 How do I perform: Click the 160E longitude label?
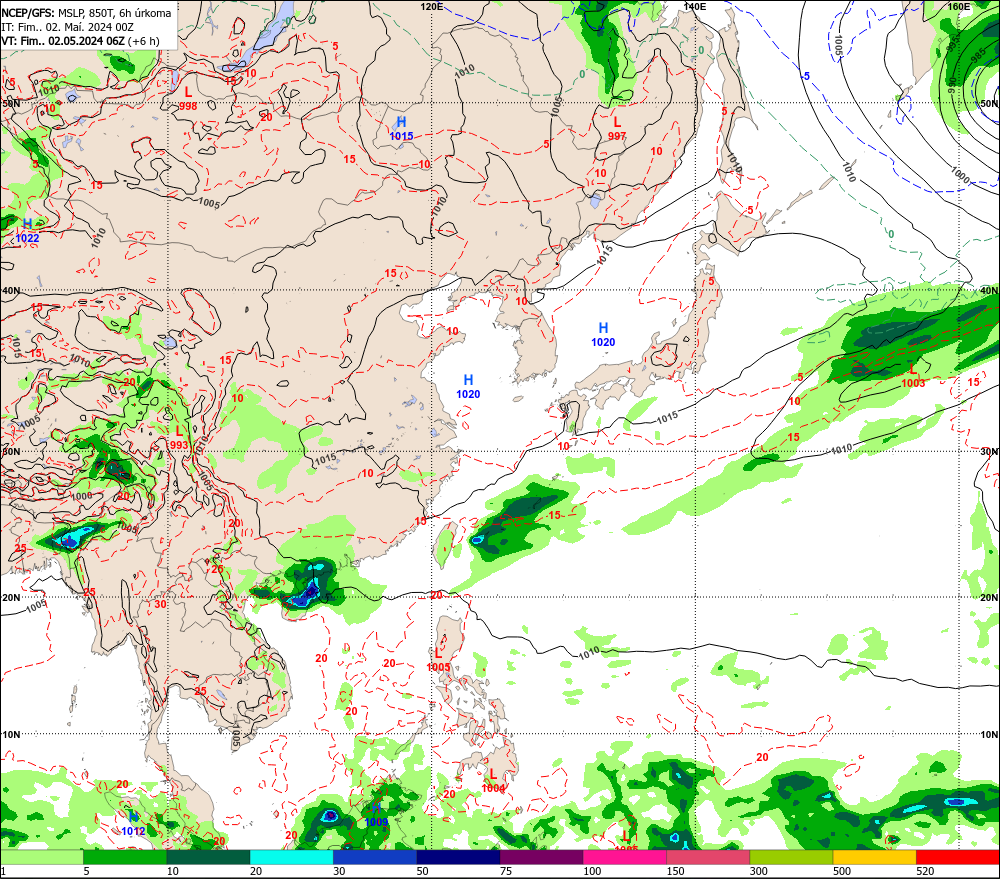coord(958,6)
